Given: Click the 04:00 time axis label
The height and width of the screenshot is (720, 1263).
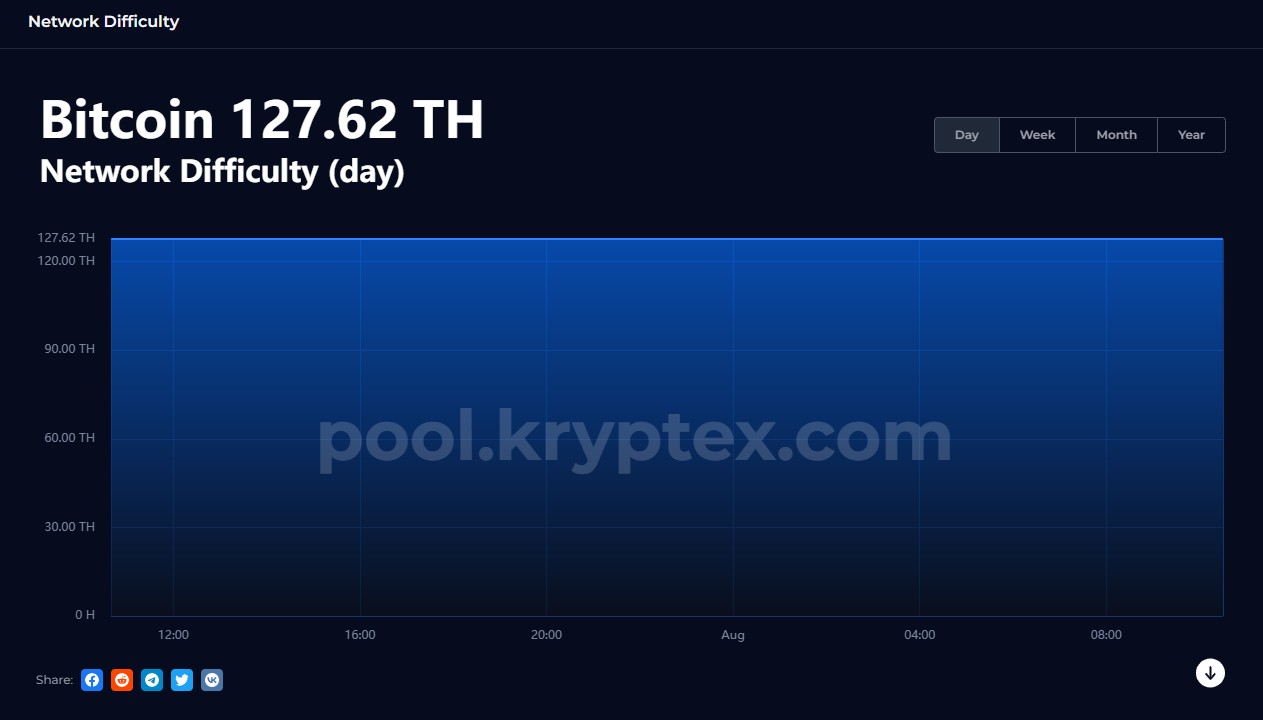Looking at the screenshot, I should [919, 635].
